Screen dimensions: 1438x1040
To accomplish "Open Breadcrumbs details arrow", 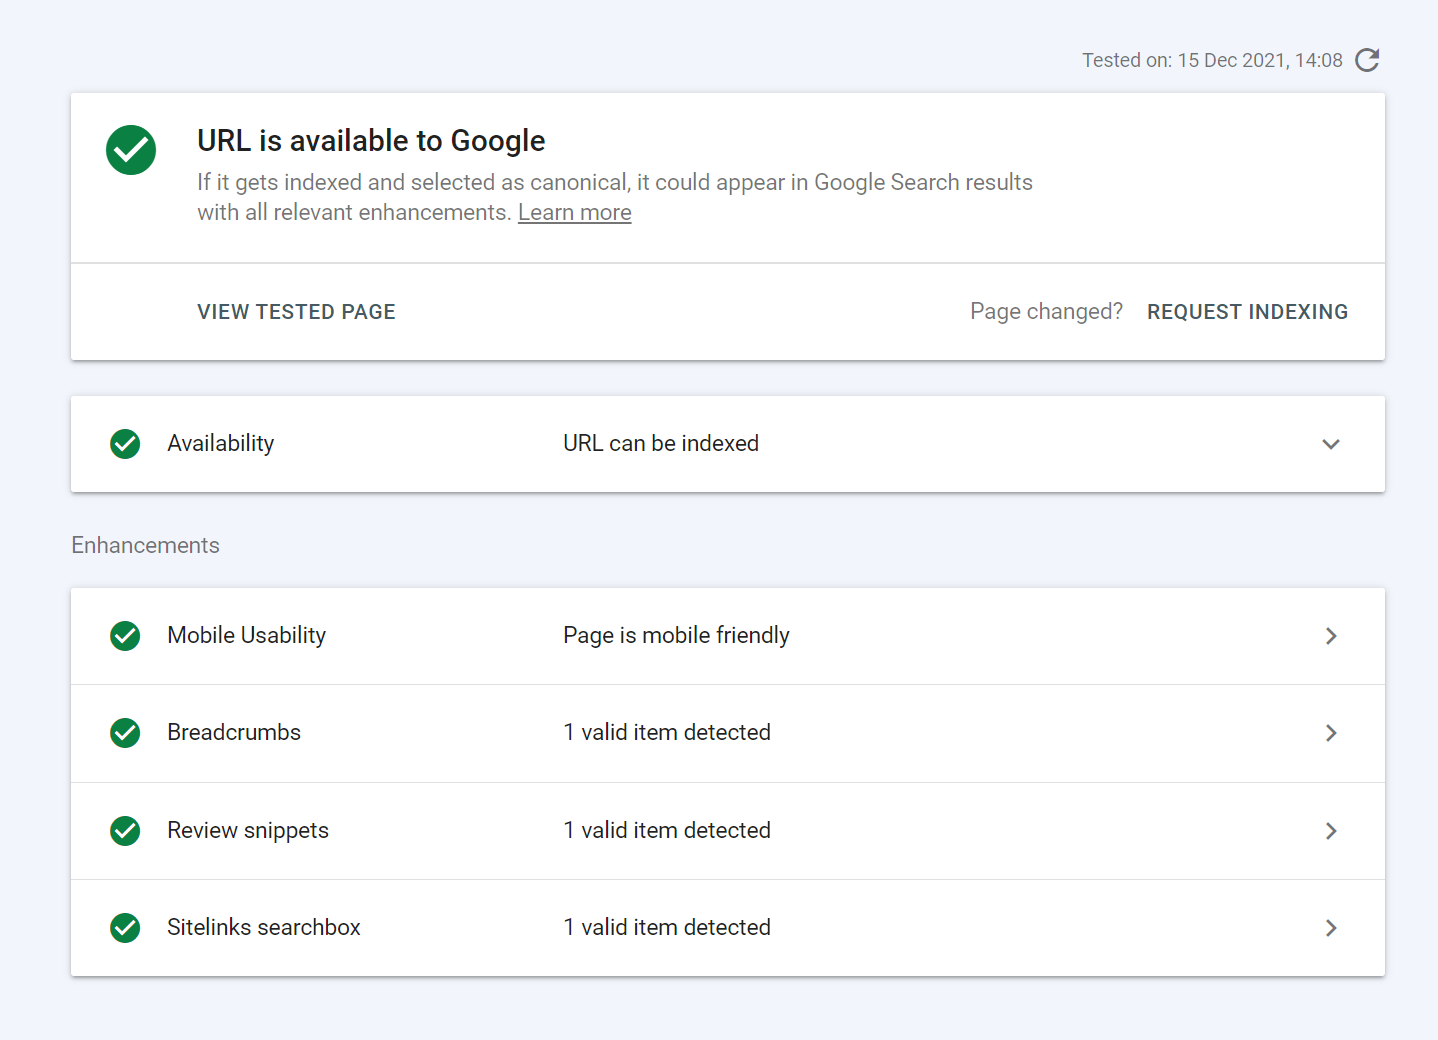I will pos(1330,733).
